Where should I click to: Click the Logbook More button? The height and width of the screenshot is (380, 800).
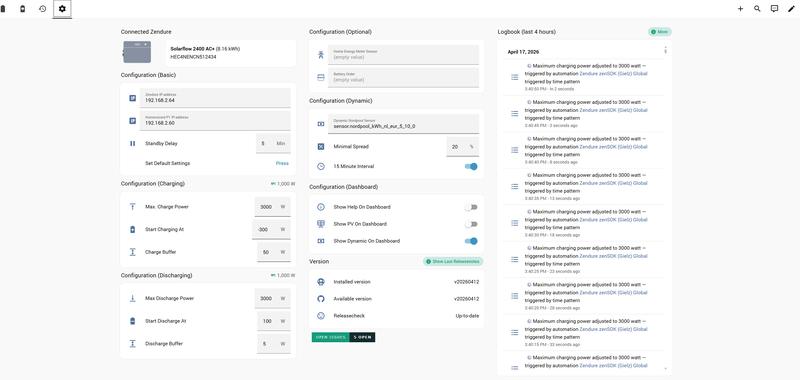pos(660,32)
